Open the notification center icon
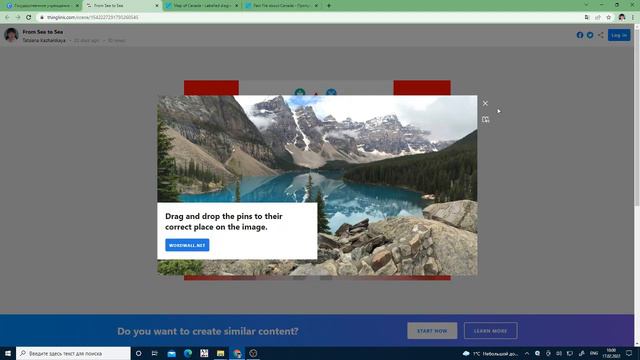 coord(629,353)
